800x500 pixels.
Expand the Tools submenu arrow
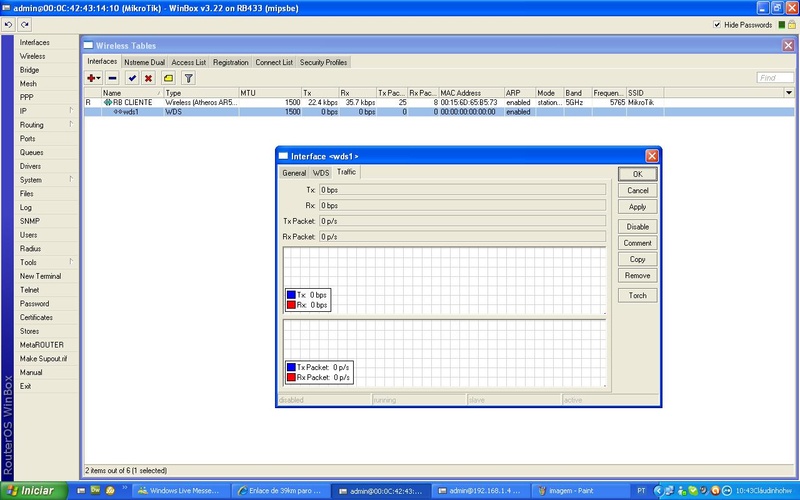click(71, 261)
